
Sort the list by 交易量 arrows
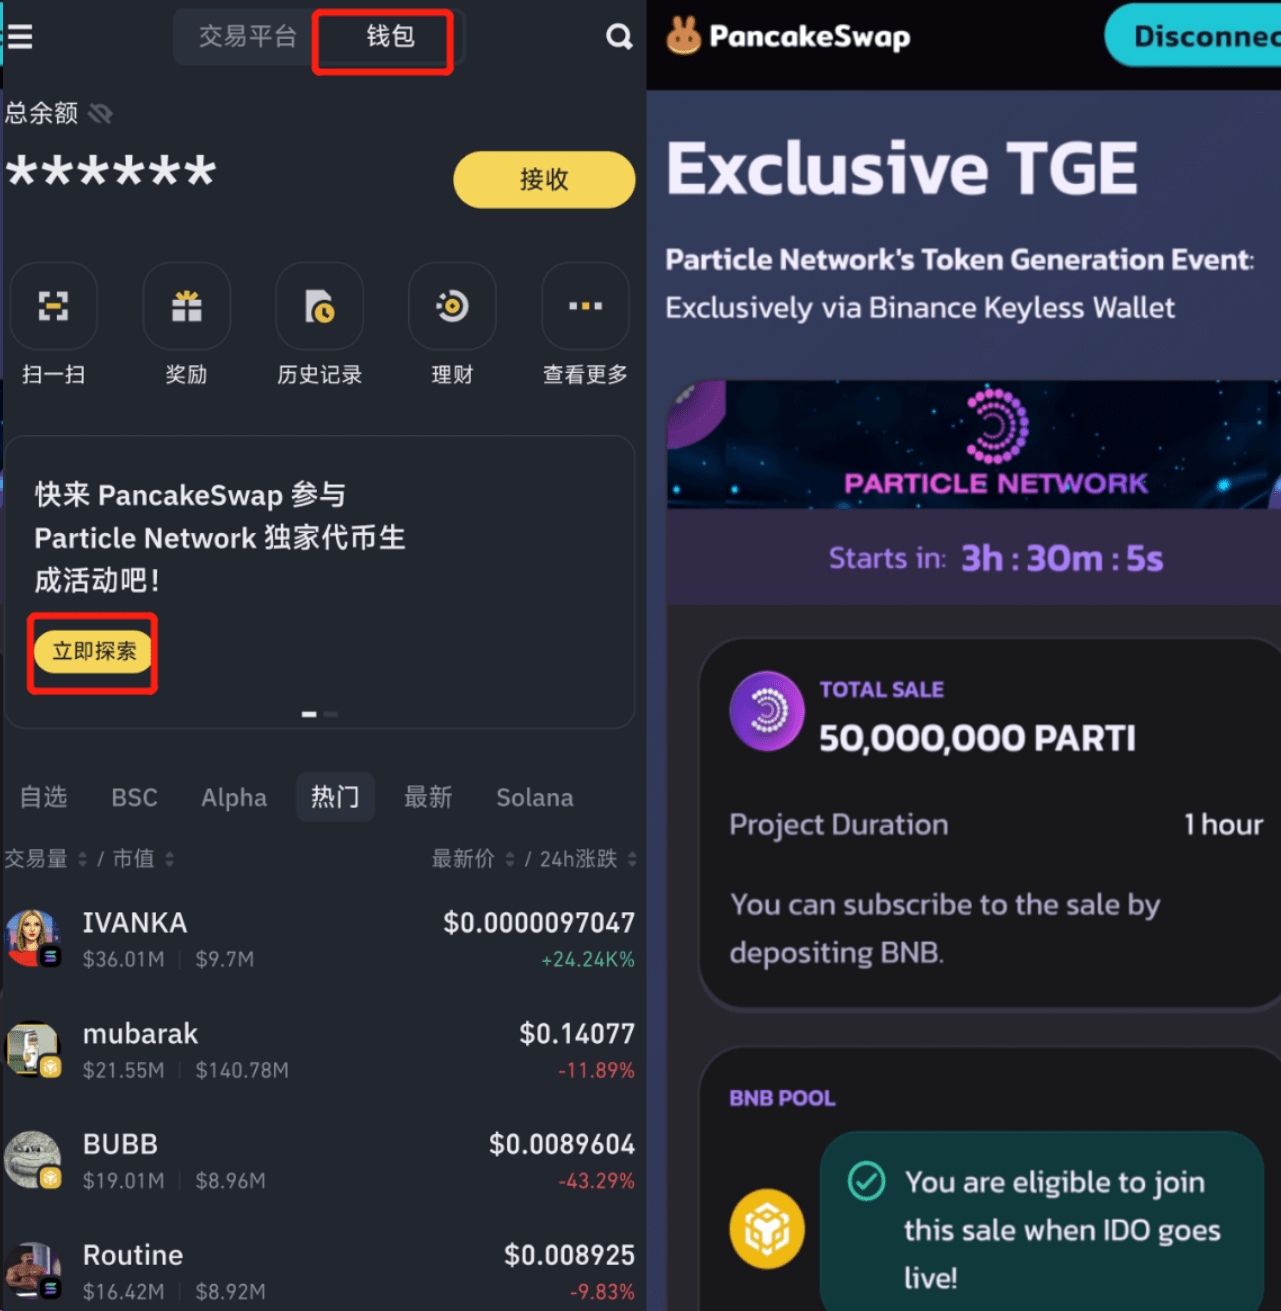[x=83, y=859]
